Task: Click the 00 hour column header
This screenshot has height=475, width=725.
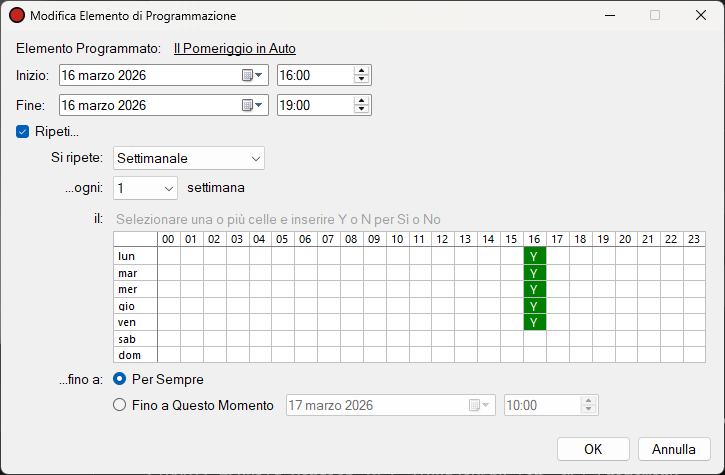Action: 169,239
